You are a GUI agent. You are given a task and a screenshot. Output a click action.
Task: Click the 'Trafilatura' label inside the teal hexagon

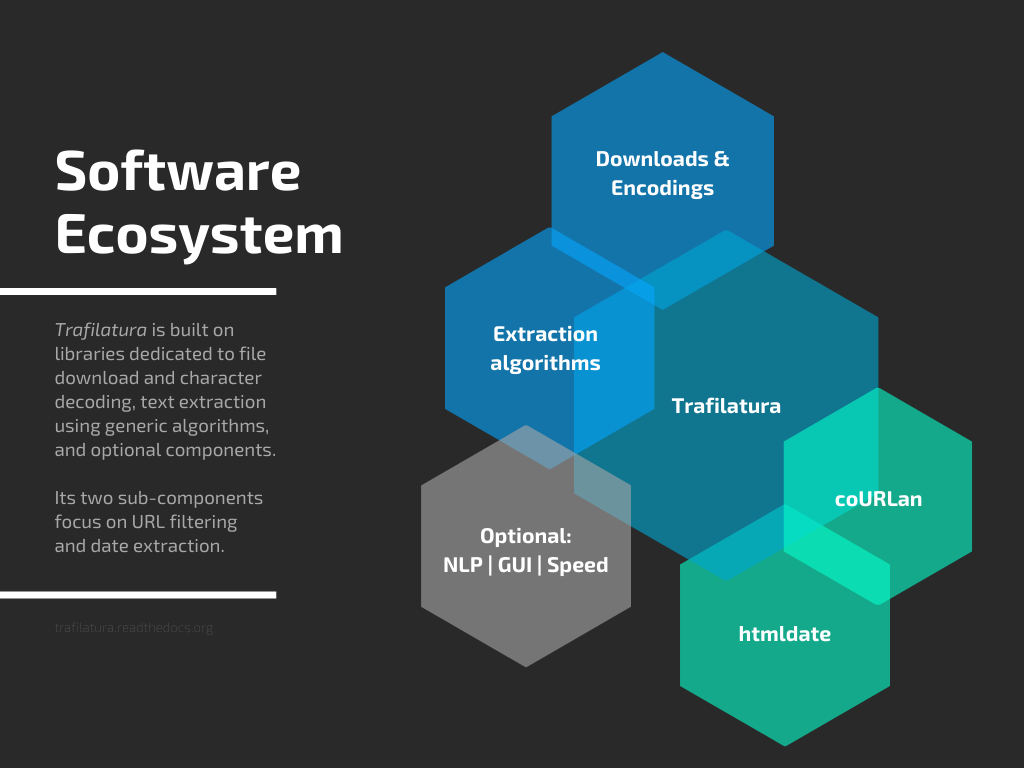tap(727, 406)
